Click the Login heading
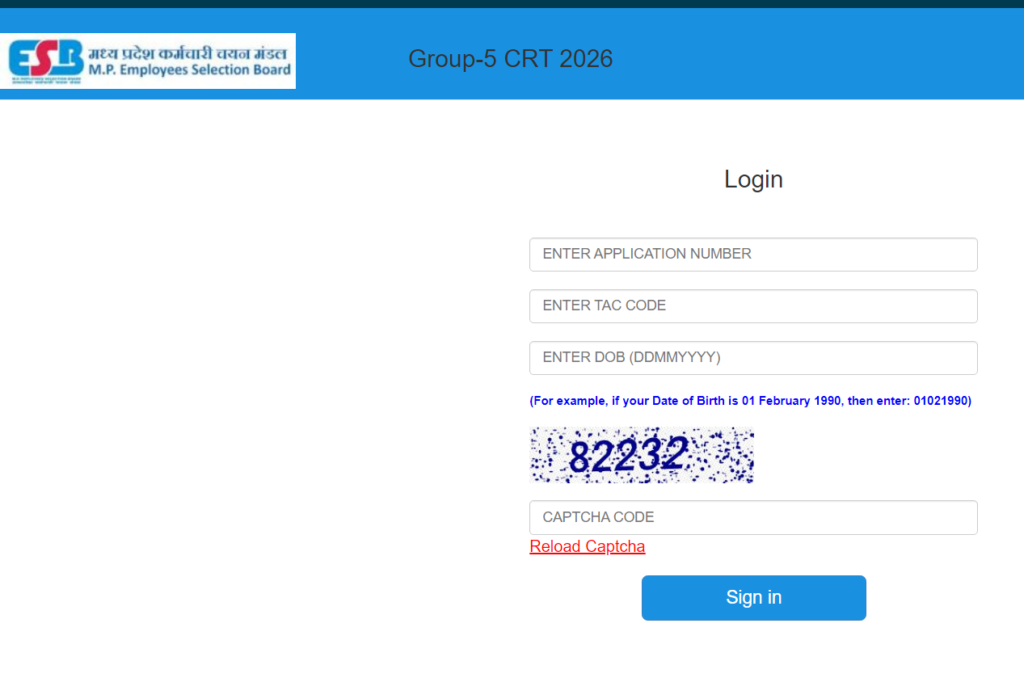The height and width of the screenshot is (678, 1024). click(x=753, y=179)
